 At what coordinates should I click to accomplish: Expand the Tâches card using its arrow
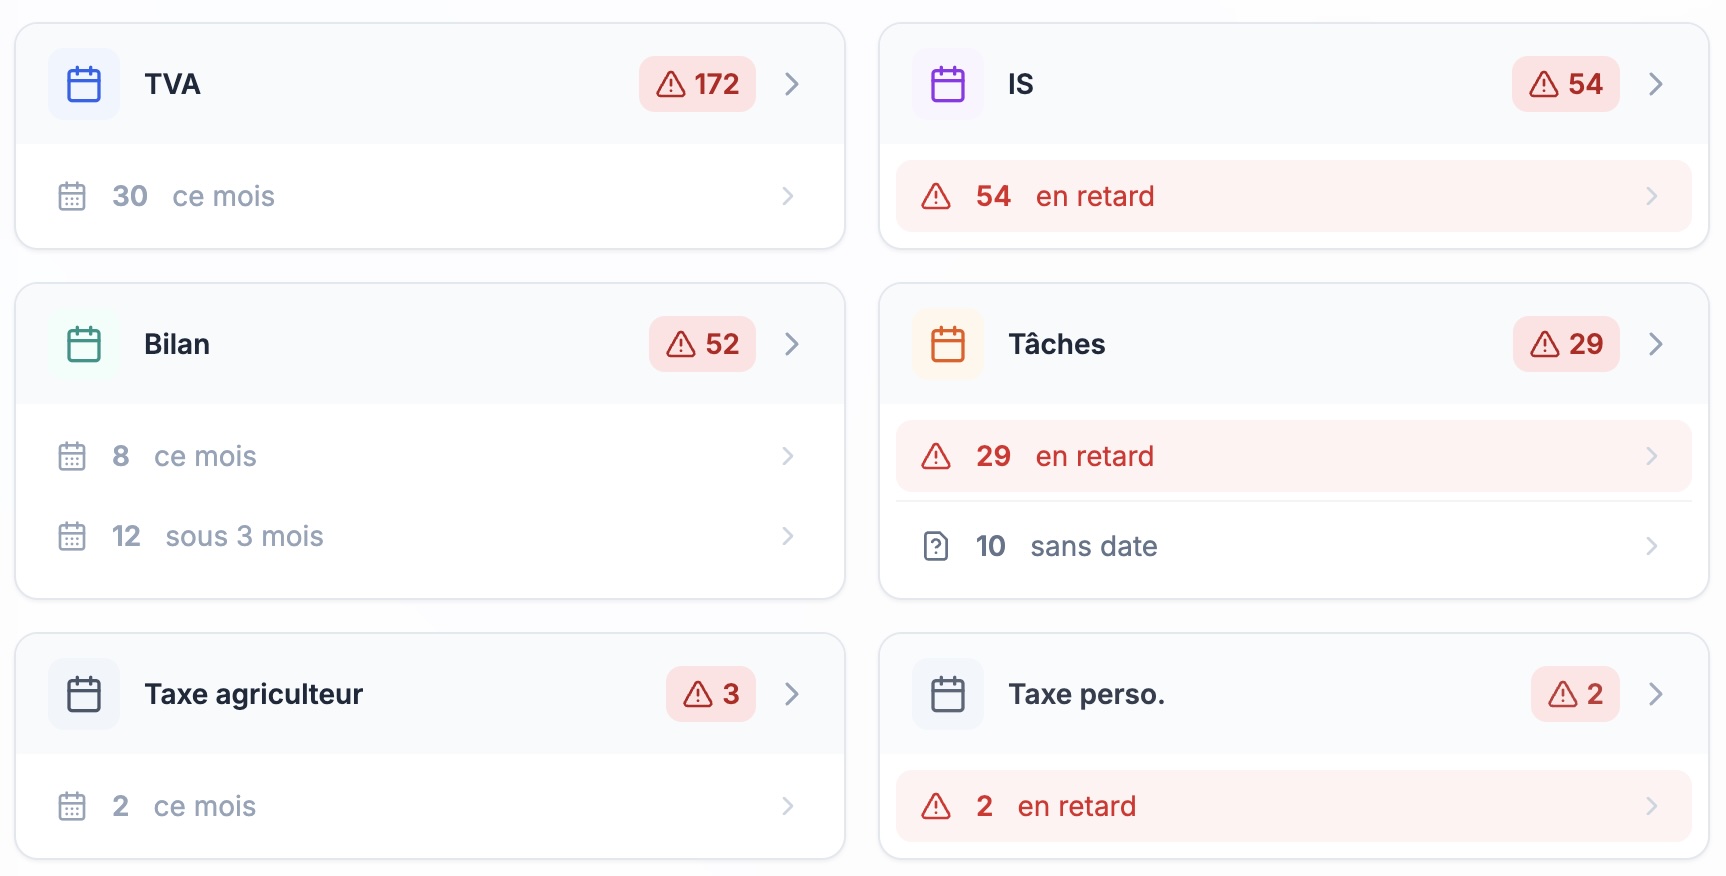[1656, 344]
